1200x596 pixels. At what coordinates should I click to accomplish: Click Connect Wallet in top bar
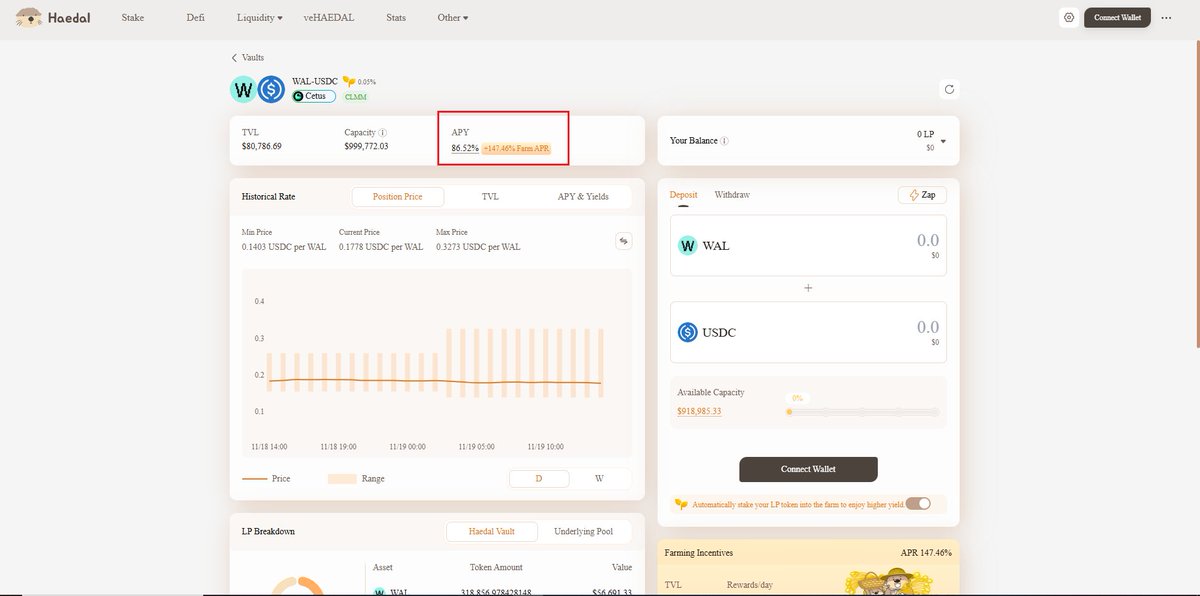coord(1117,18)
